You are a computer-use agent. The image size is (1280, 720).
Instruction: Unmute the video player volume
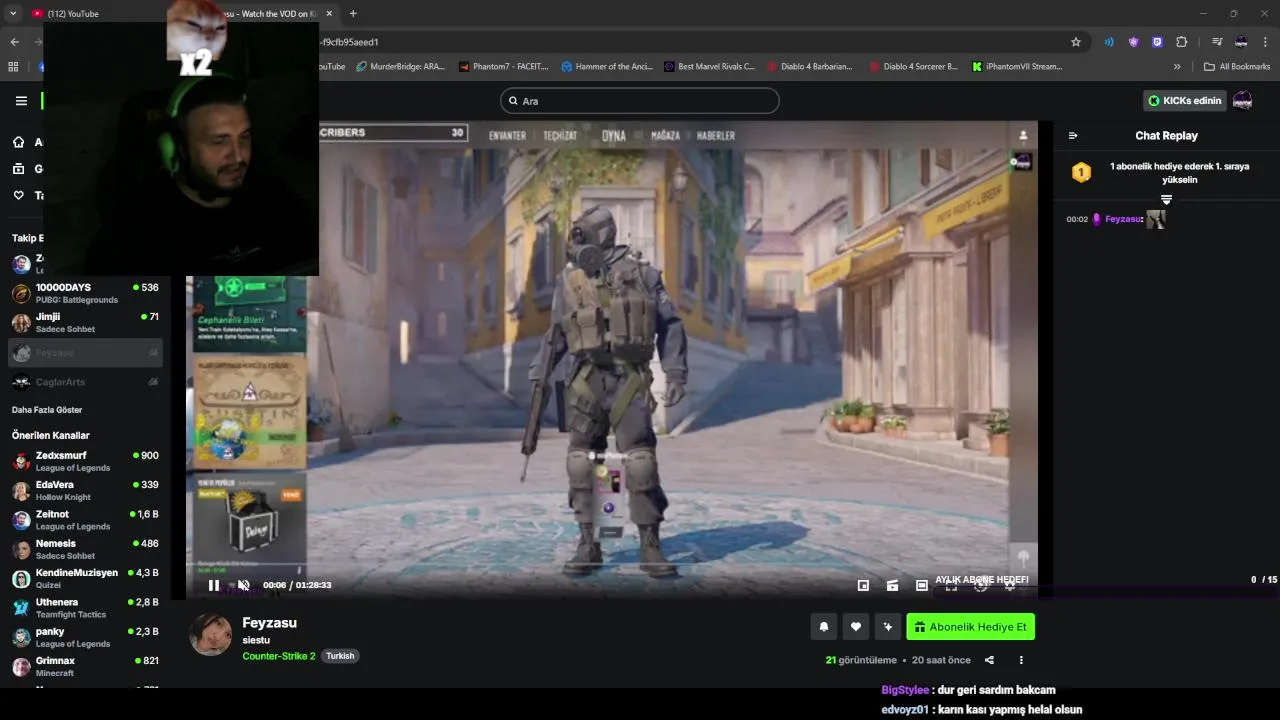244,585
